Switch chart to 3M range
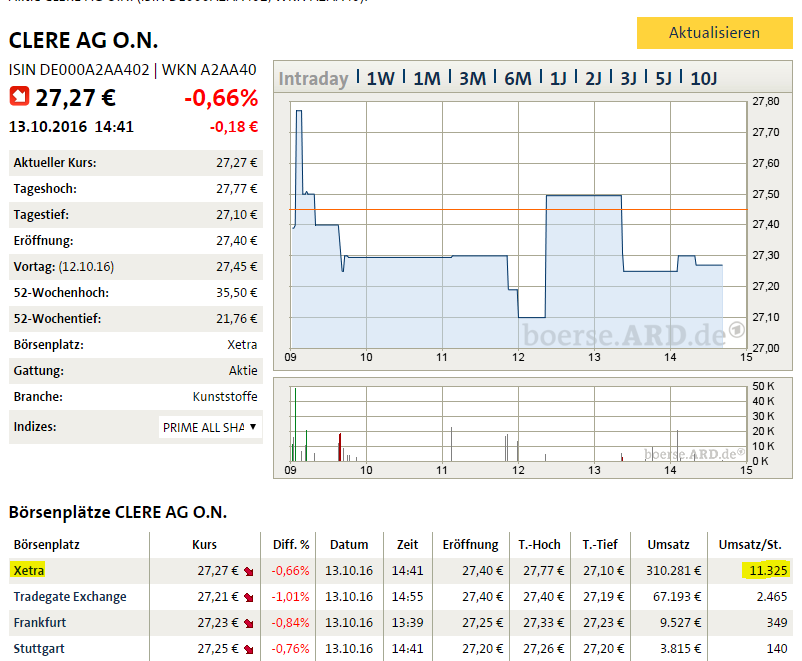The image size is (802, 661). tap(472, 78)
